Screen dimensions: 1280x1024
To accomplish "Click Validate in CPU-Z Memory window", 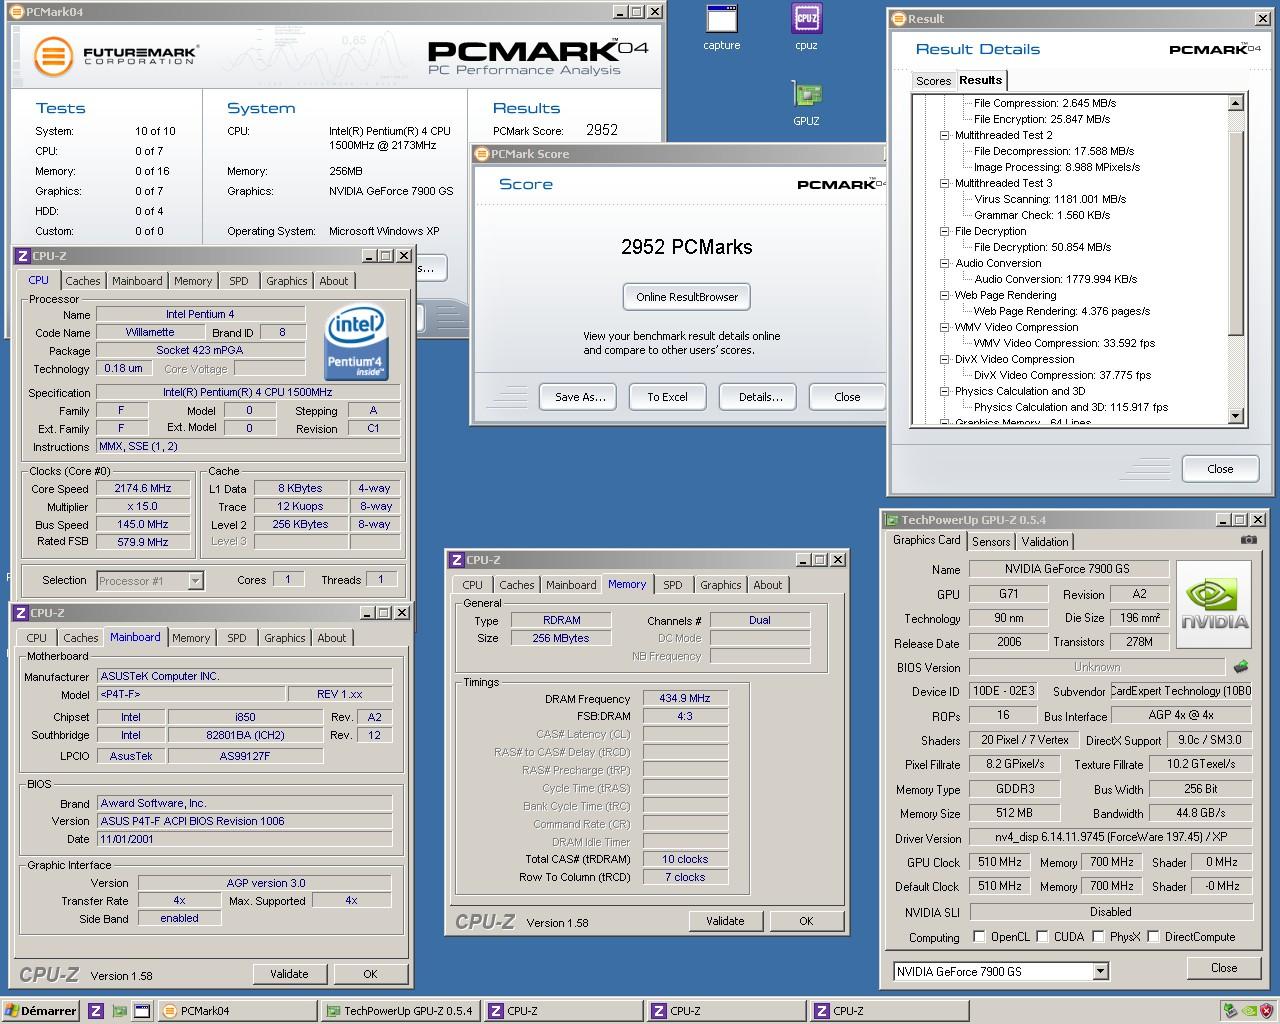I will point(725,921).
